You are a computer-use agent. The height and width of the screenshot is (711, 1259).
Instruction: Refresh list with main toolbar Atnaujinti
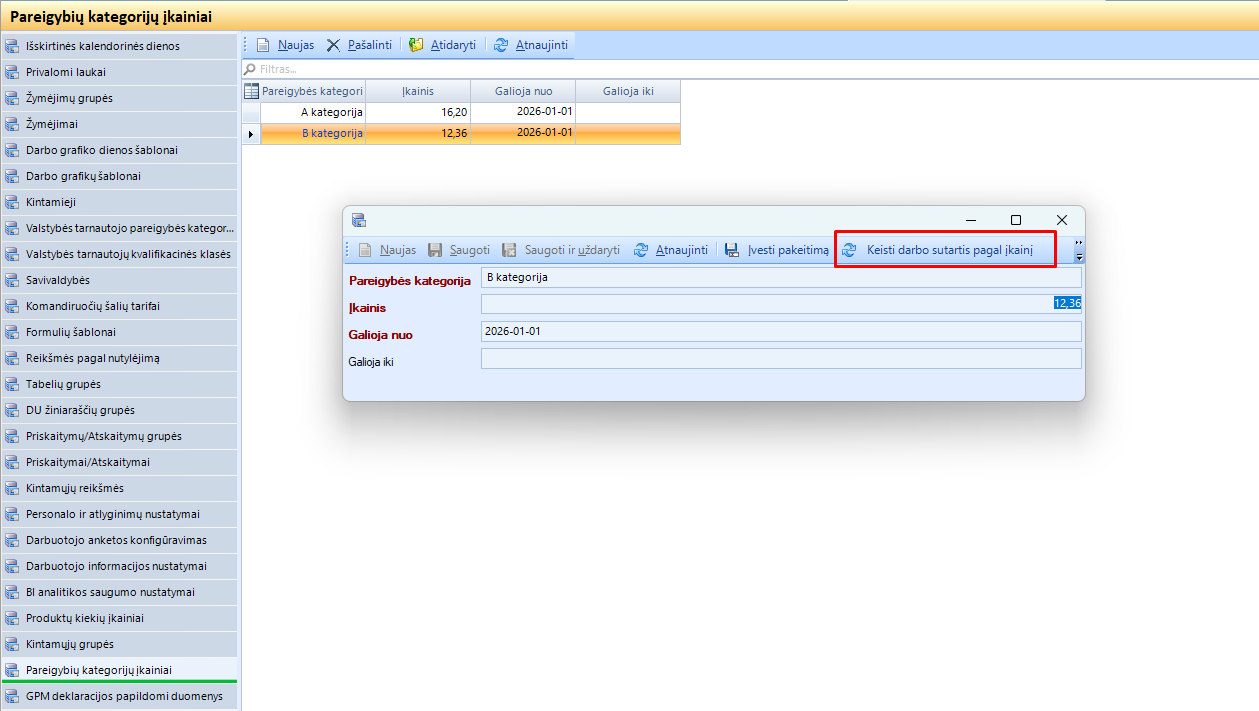pyautogui.click(x=501, y=45)
